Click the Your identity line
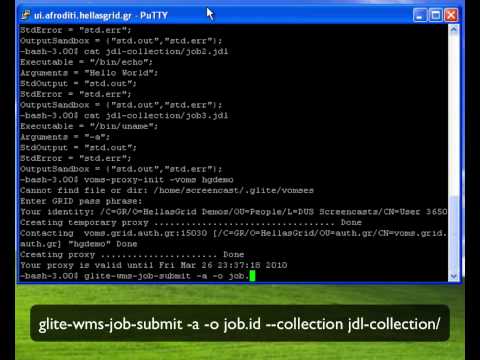This screenshot has width=480, height=360. (x=234, y=212)
